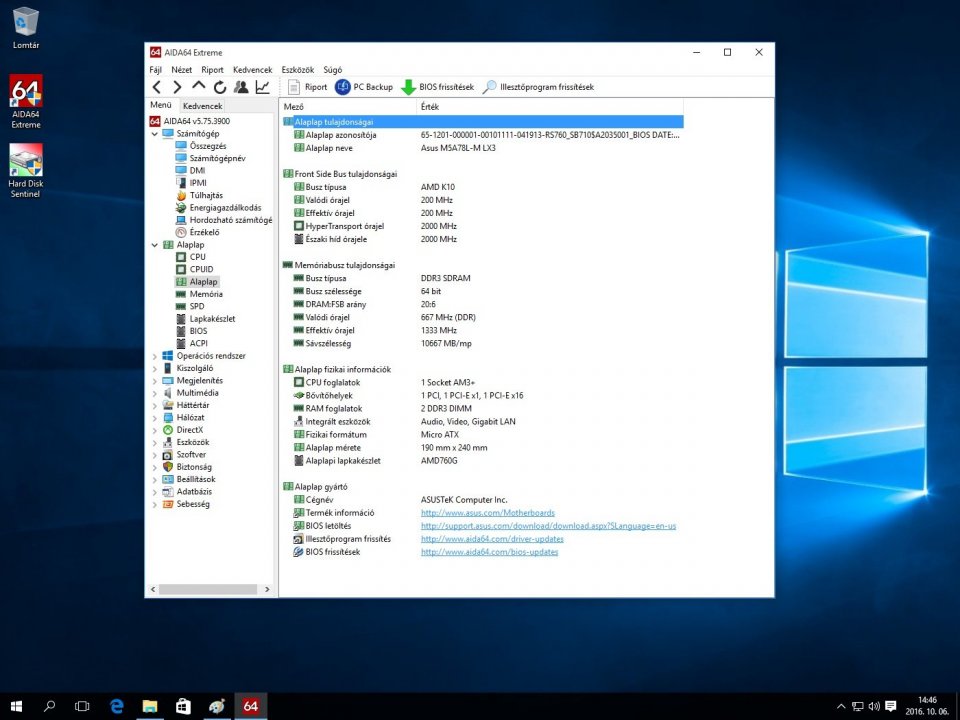The image size is (960, 720).
Task: Click the aida64.com driver-updates link
Action: click(492, 539)
